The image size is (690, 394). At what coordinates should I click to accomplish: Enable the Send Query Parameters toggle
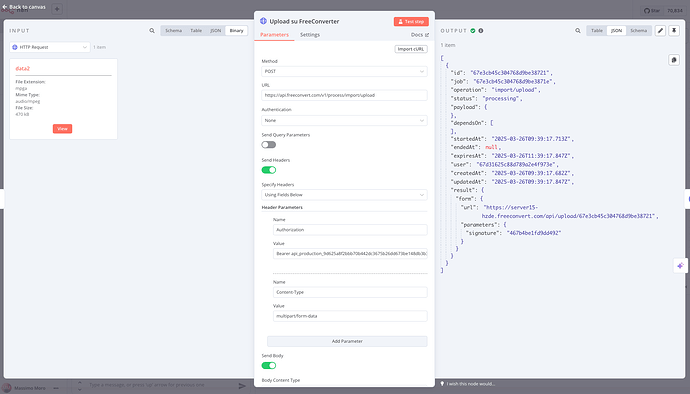(268, 145)
